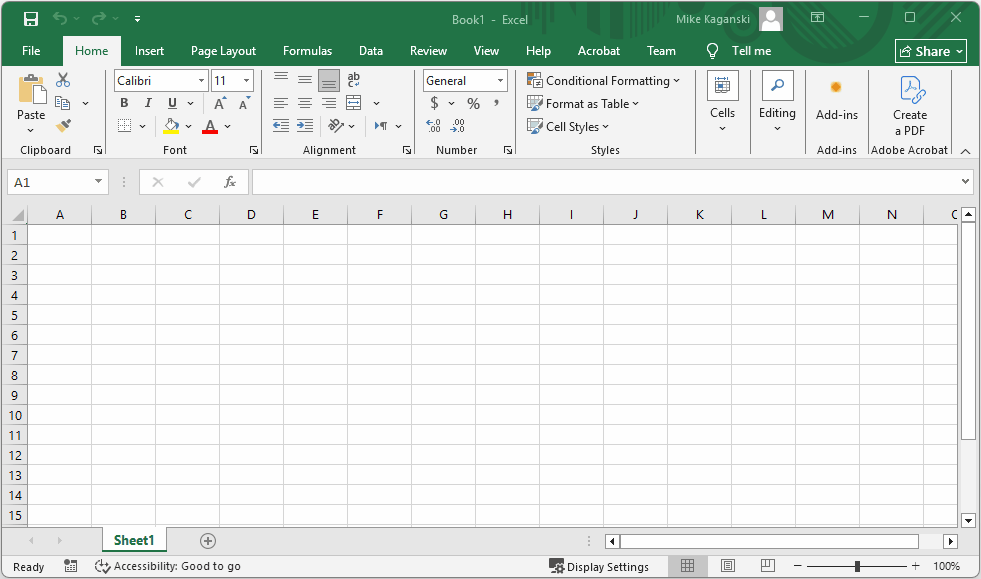This screenshot has width=981, height=579.
Task: Switch to the Formulas tab
Action: pos(307,51)
